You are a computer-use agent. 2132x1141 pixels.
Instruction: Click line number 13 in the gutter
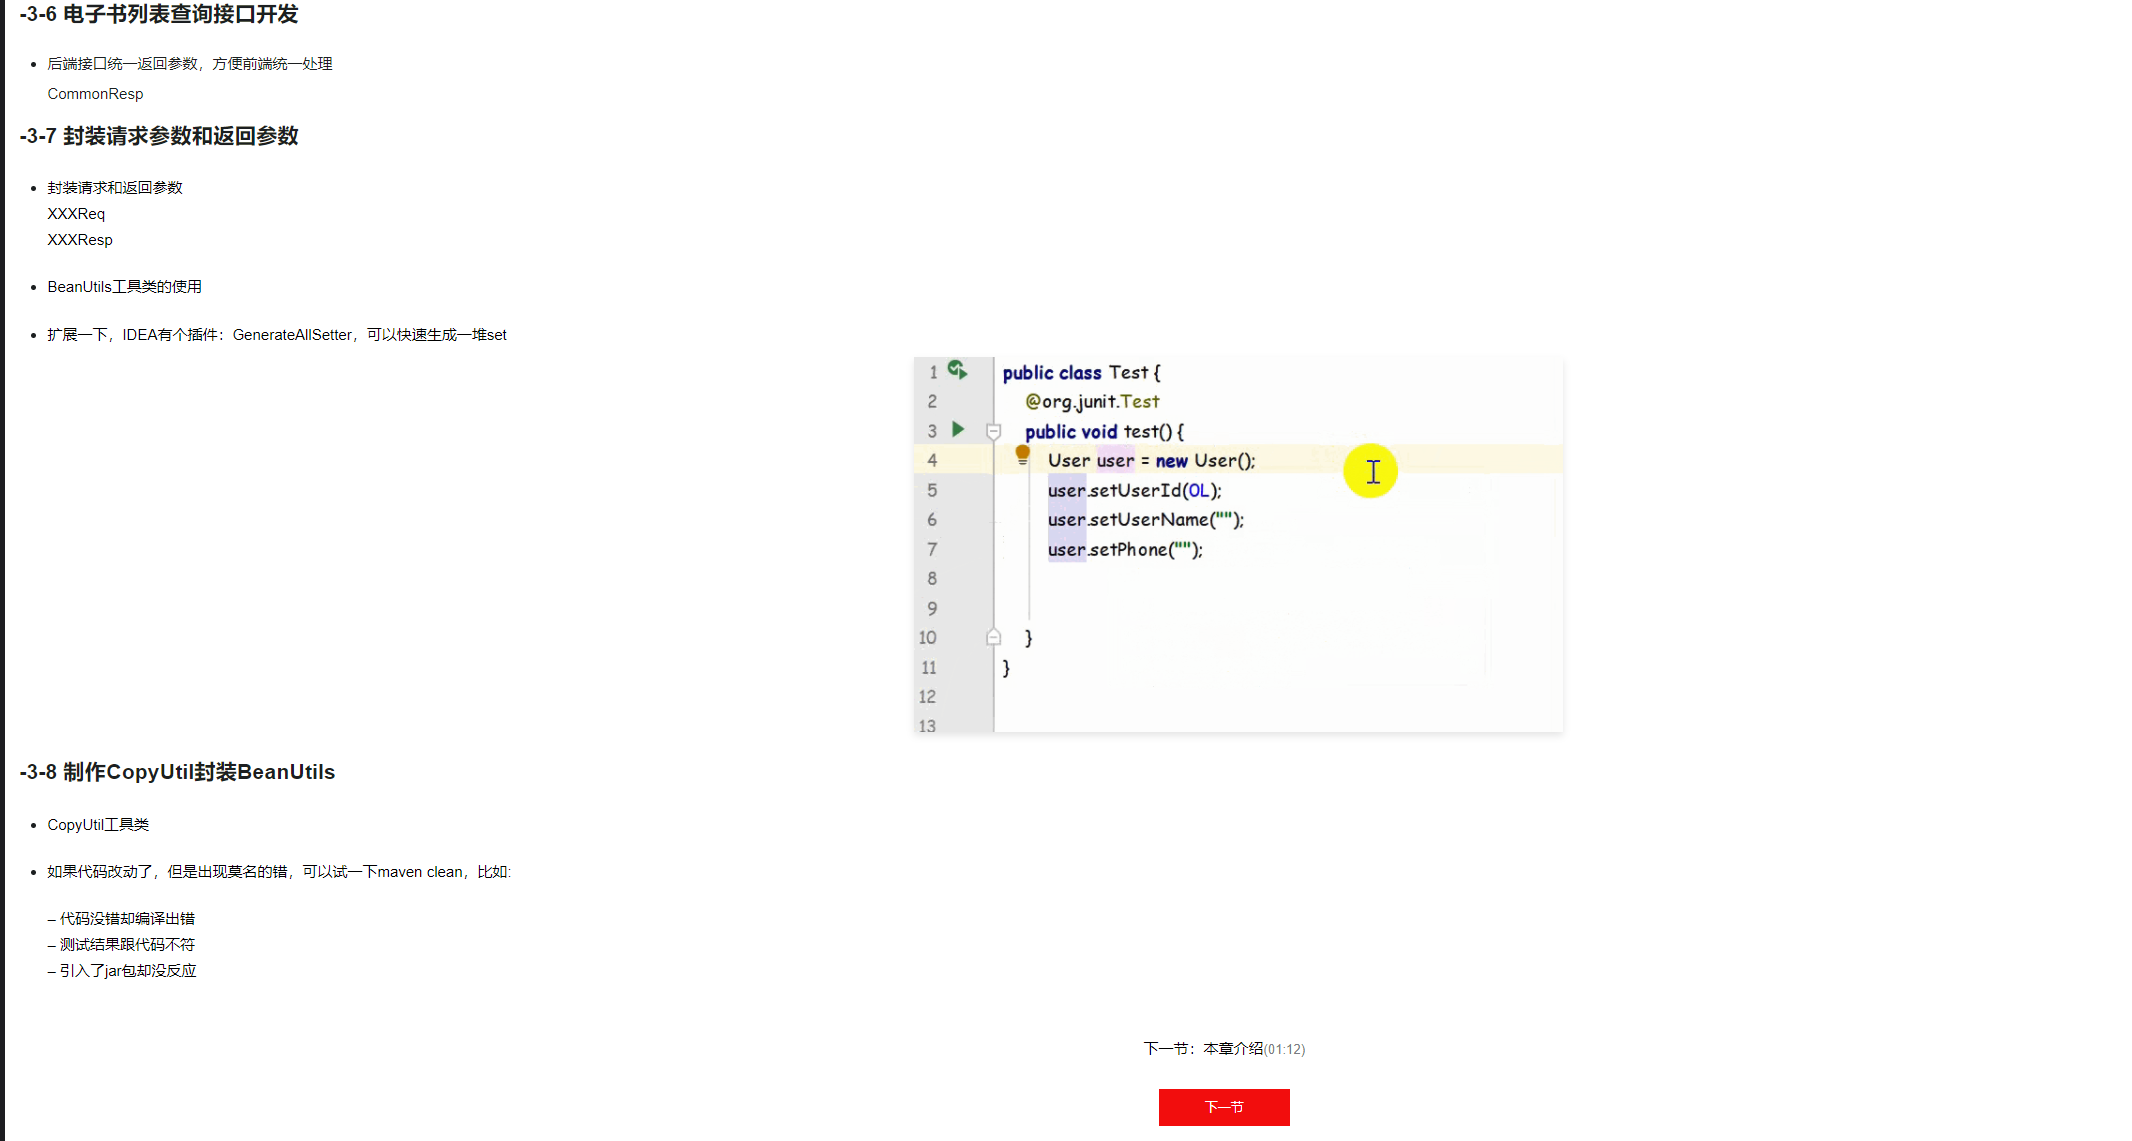tap(927, 725)
